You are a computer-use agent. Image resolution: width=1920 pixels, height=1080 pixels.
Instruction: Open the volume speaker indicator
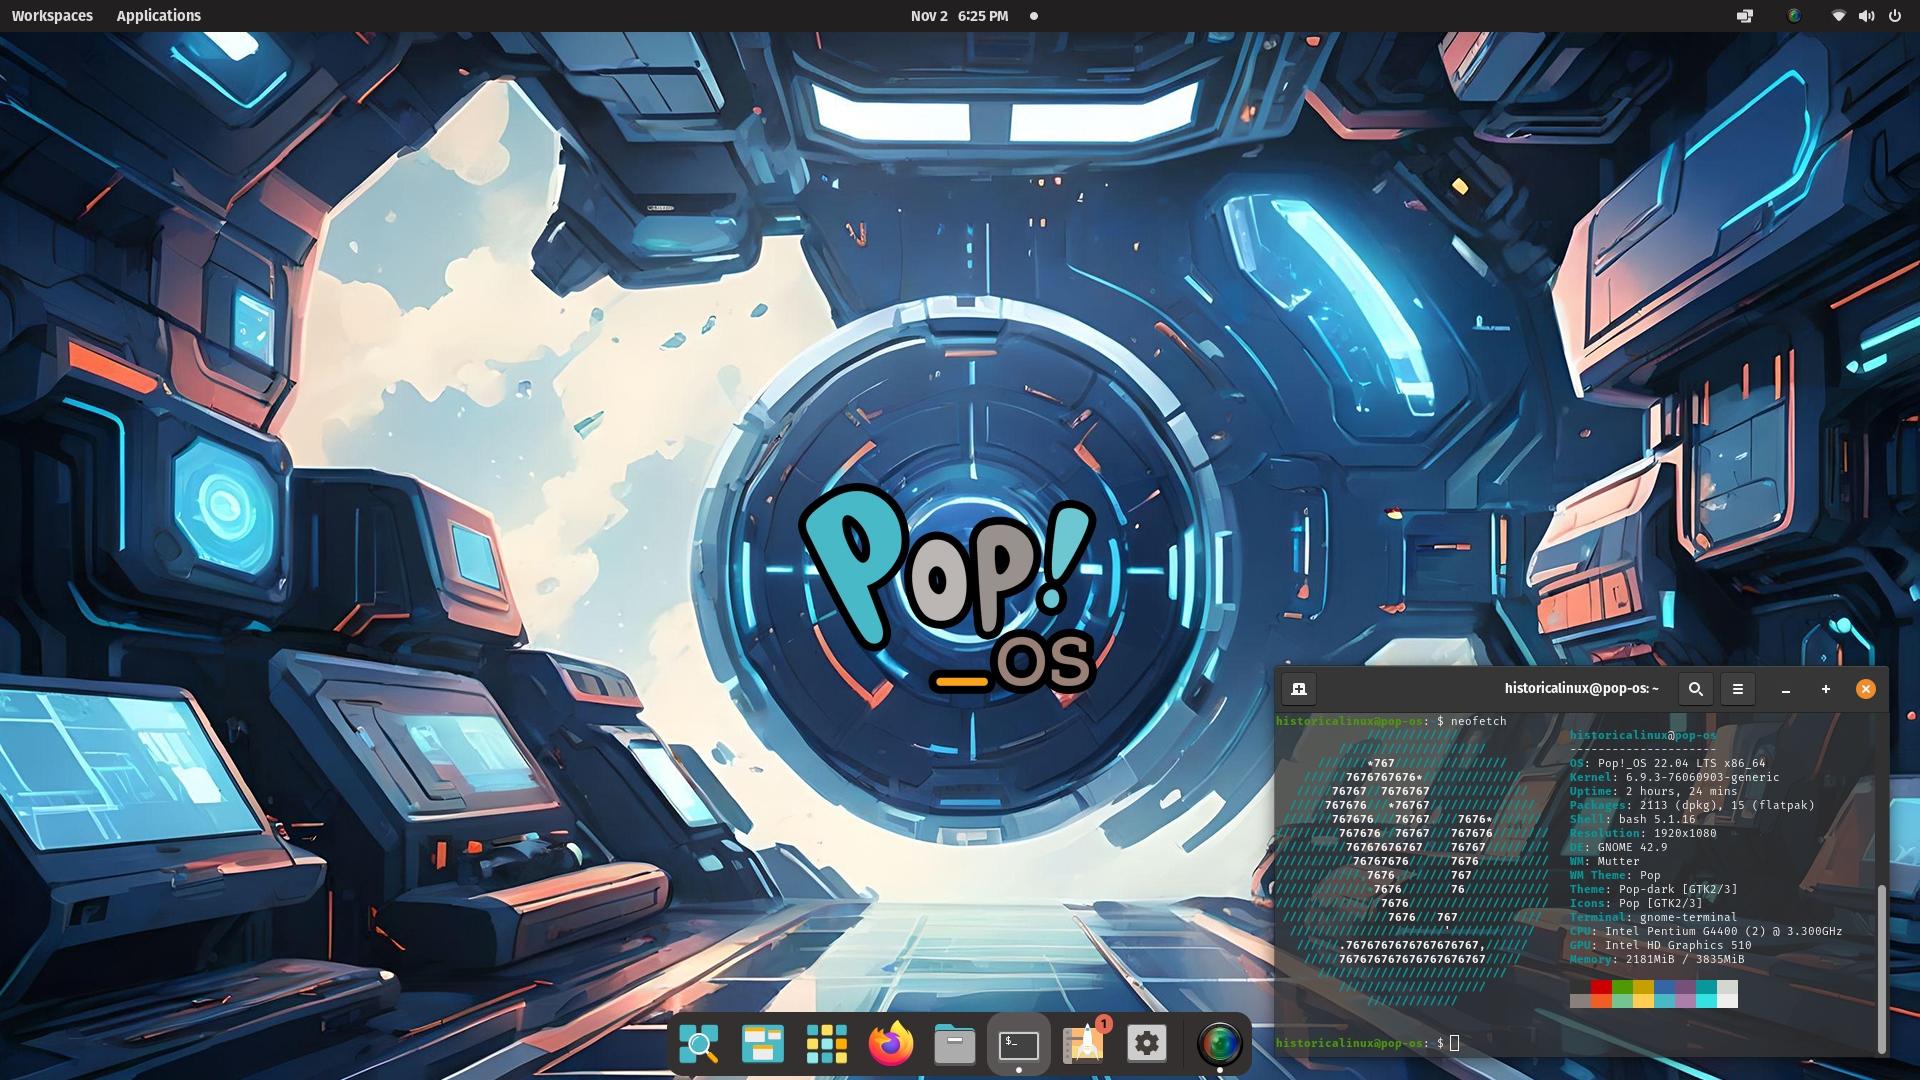(1866, 16)
